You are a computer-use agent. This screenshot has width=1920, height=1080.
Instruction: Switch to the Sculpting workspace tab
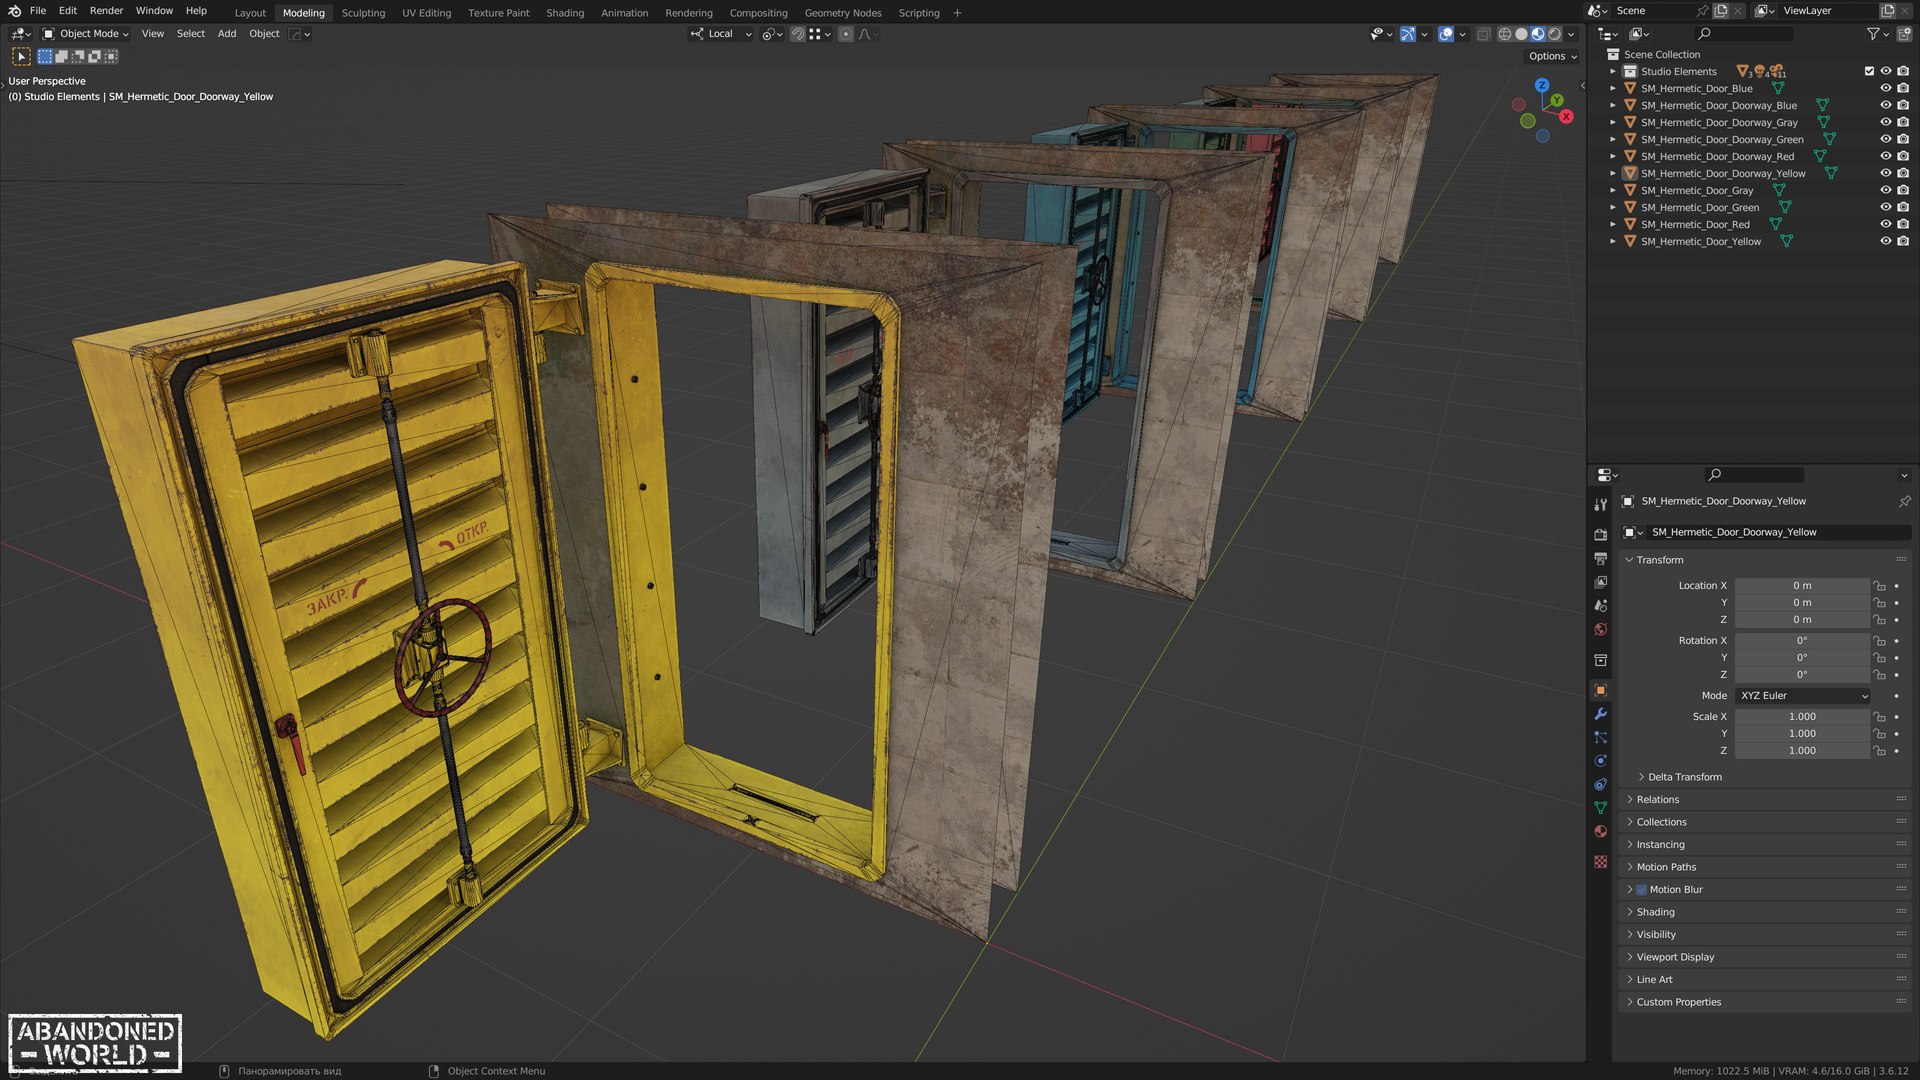click(363, 13)
